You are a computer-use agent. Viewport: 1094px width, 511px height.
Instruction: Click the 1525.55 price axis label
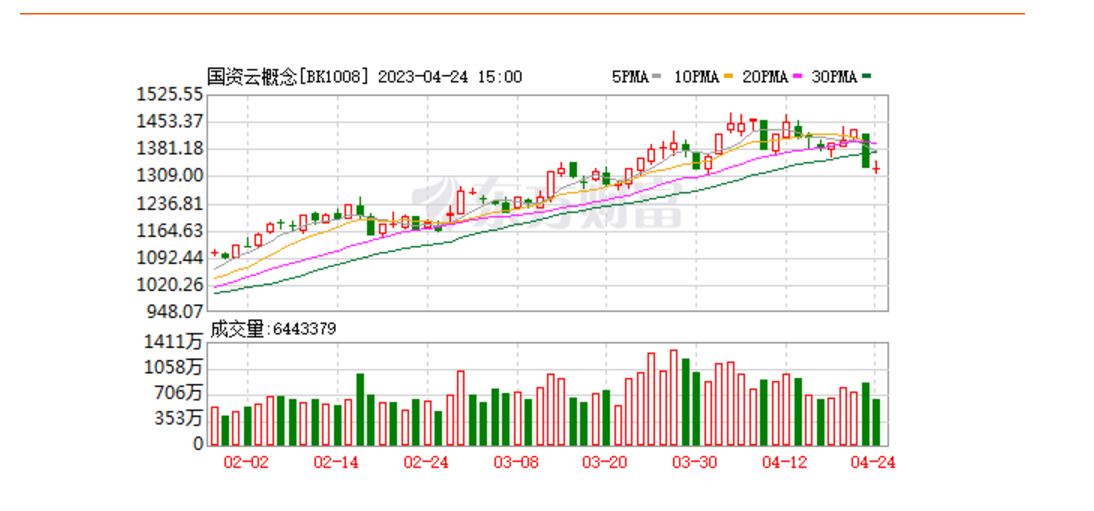coord(170,94)
